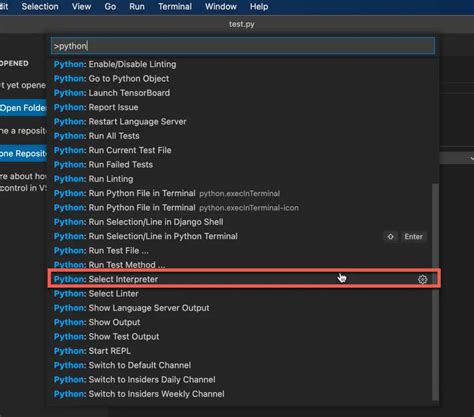Choose Python: Report Issue
This screenshot has height=417, width=474.
[243, 107]
